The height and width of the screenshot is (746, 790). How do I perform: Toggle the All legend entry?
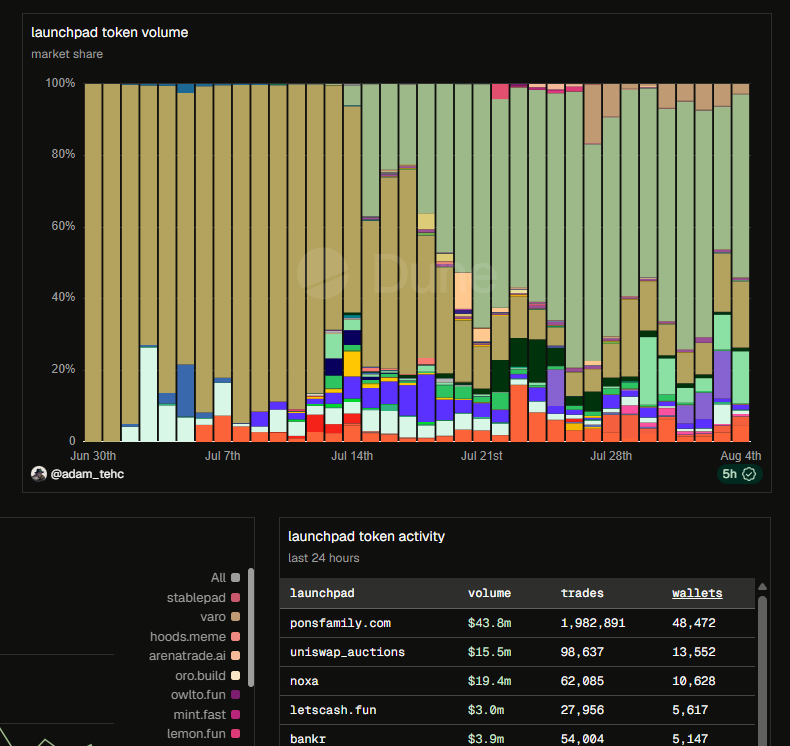(x=225, y=577)
